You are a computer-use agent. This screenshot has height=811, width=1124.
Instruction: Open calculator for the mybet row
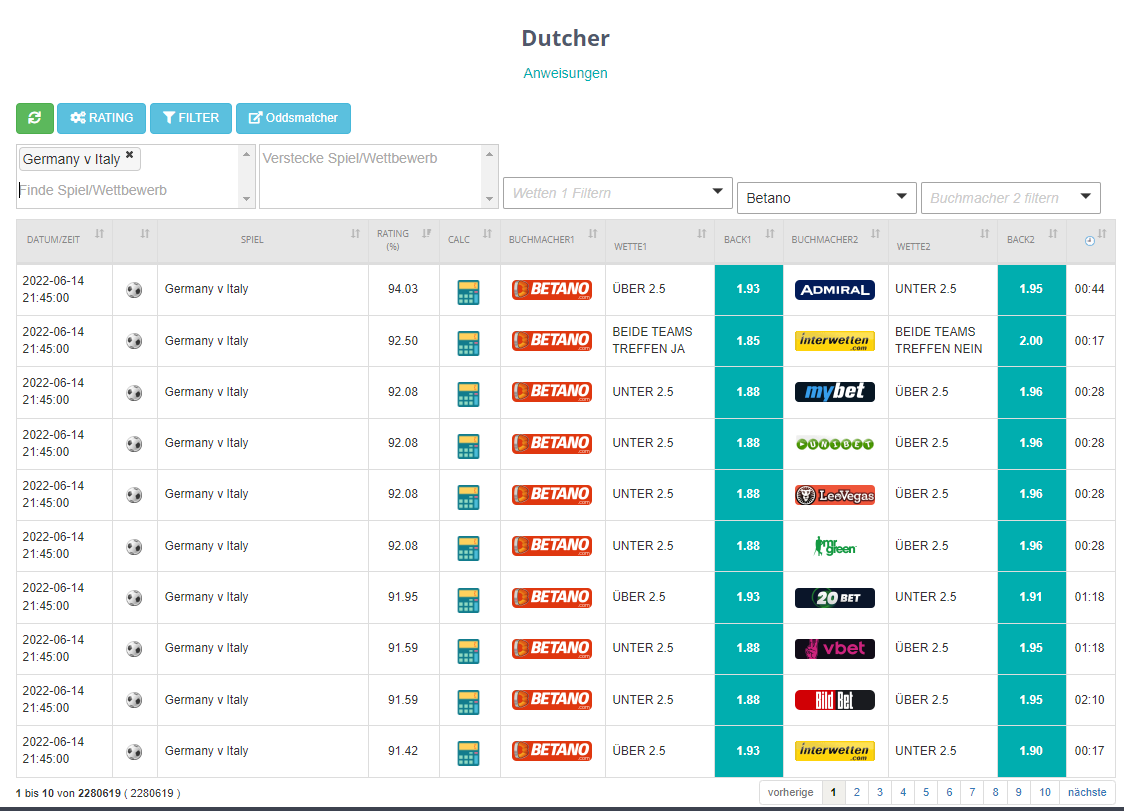tap(468, 394)
